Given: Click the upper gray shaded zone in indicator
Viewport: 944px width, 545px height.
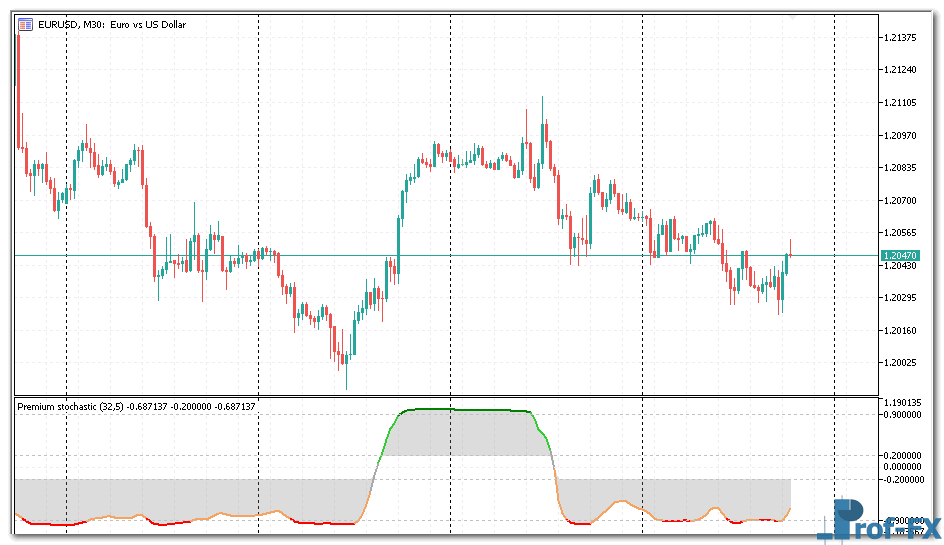Looking at the screenshot, I should pyautogui.click(x=465, y=433).
